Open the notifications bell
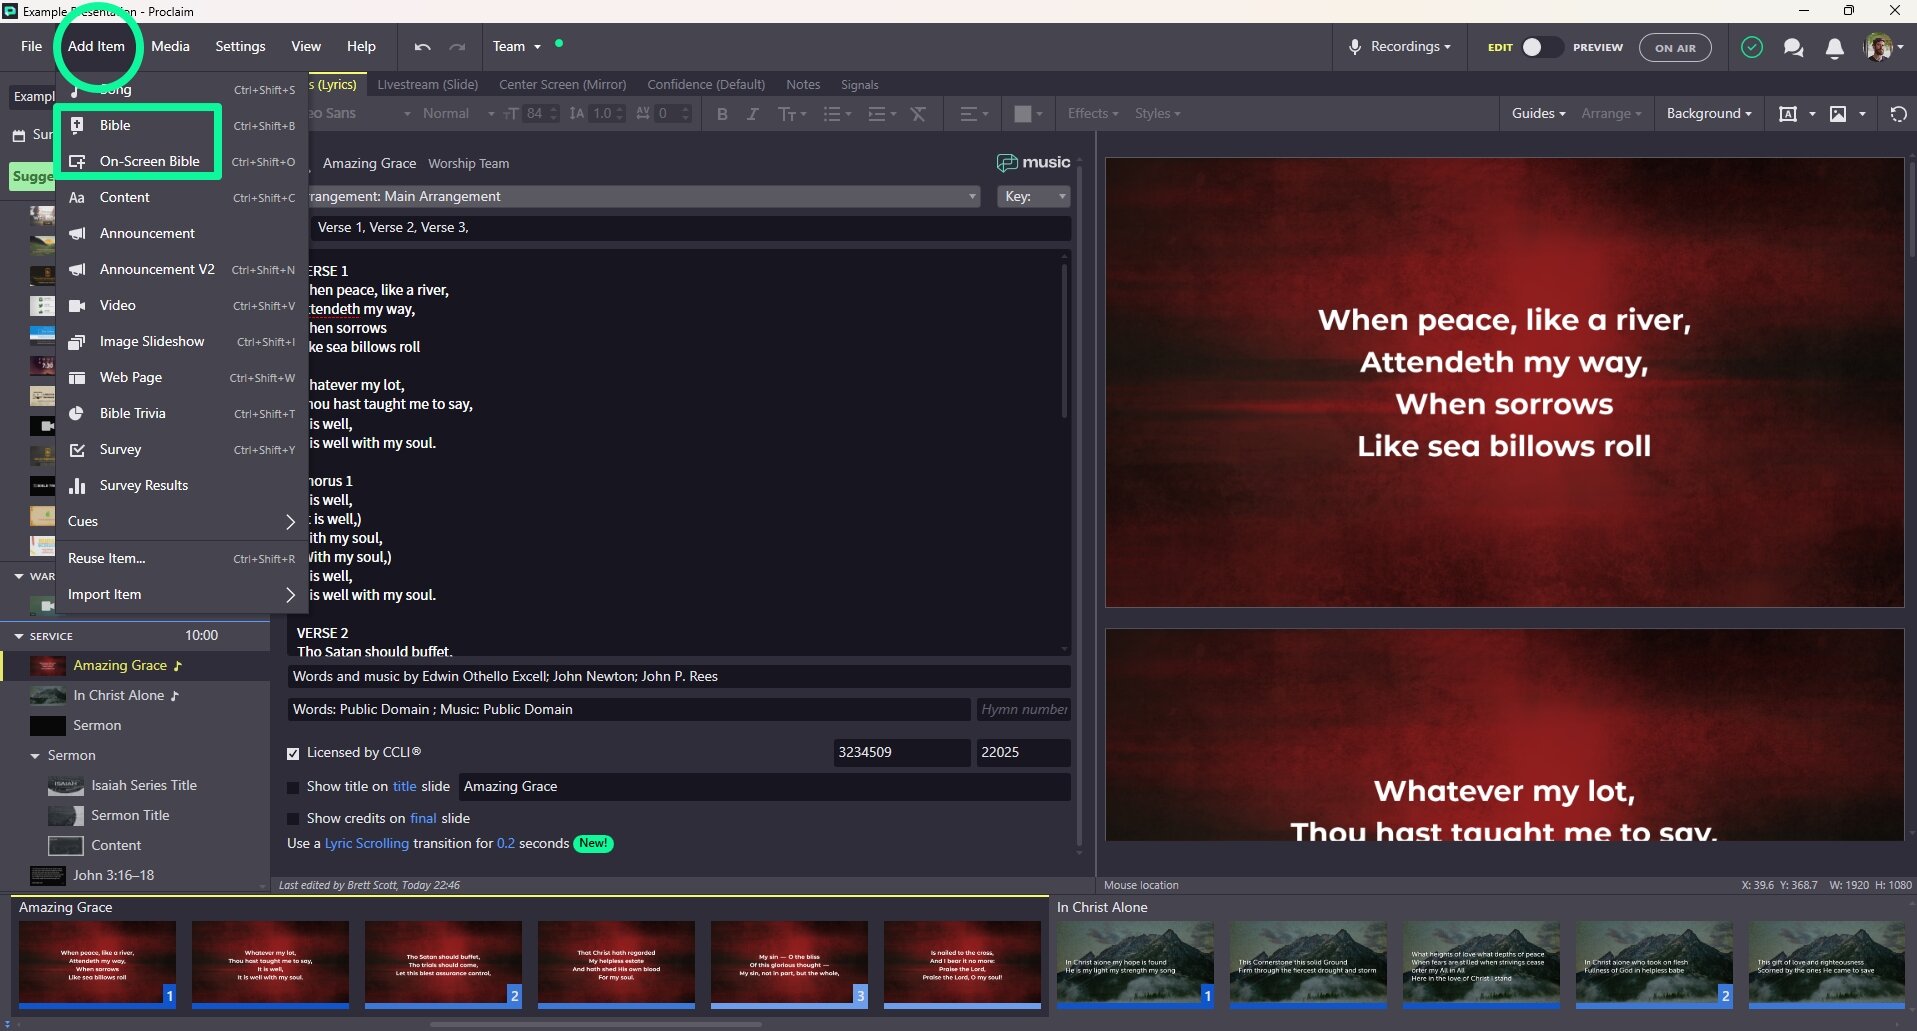This screenshot has width=1917, height=1031. click(1834, 48)
